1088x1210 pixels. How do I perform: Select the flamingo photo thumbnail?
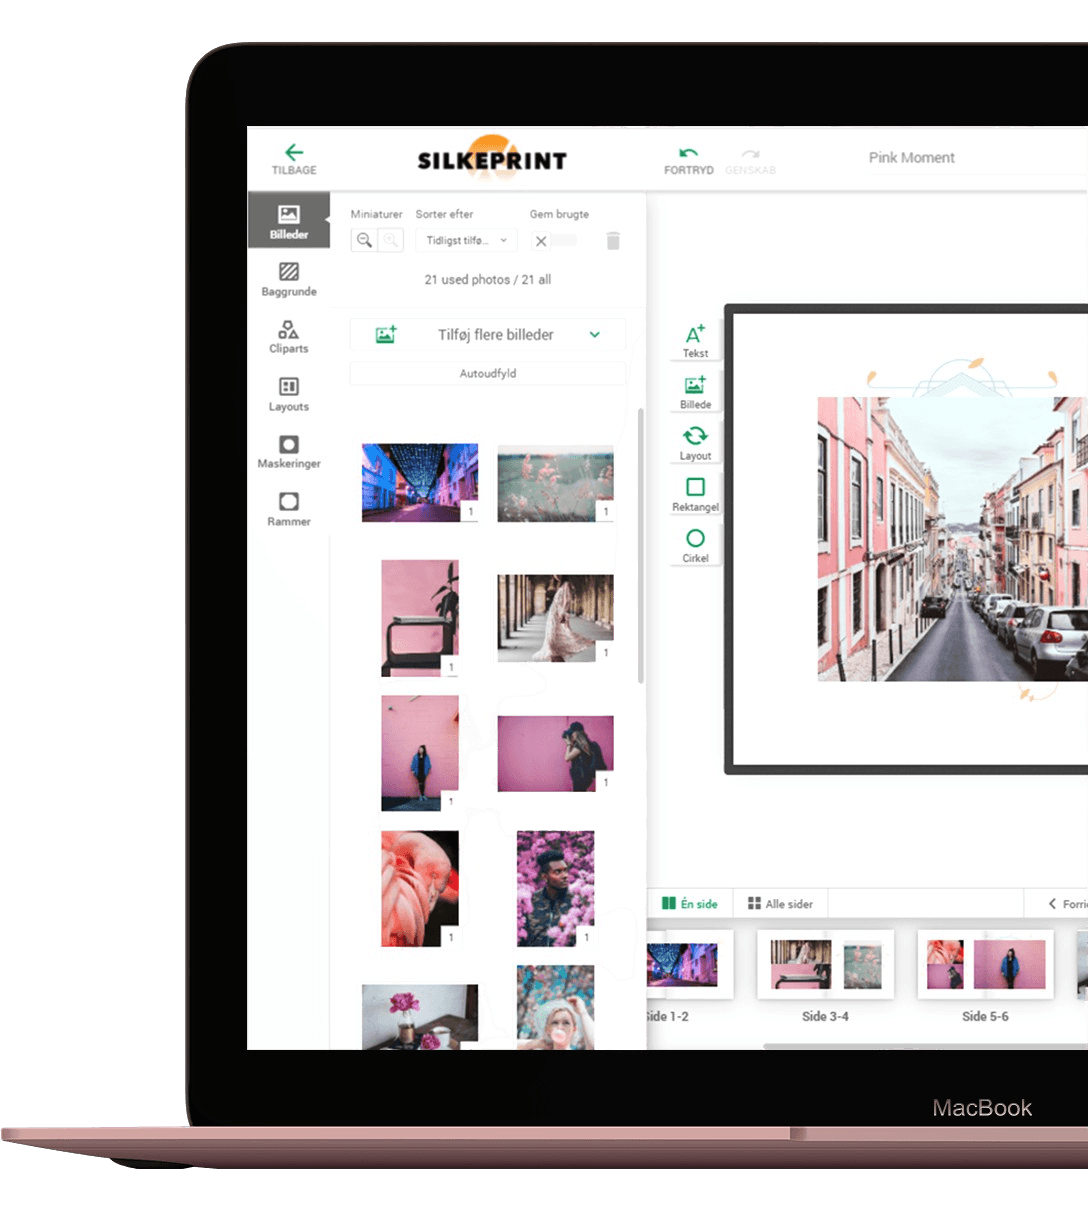(x=420, y=888)
